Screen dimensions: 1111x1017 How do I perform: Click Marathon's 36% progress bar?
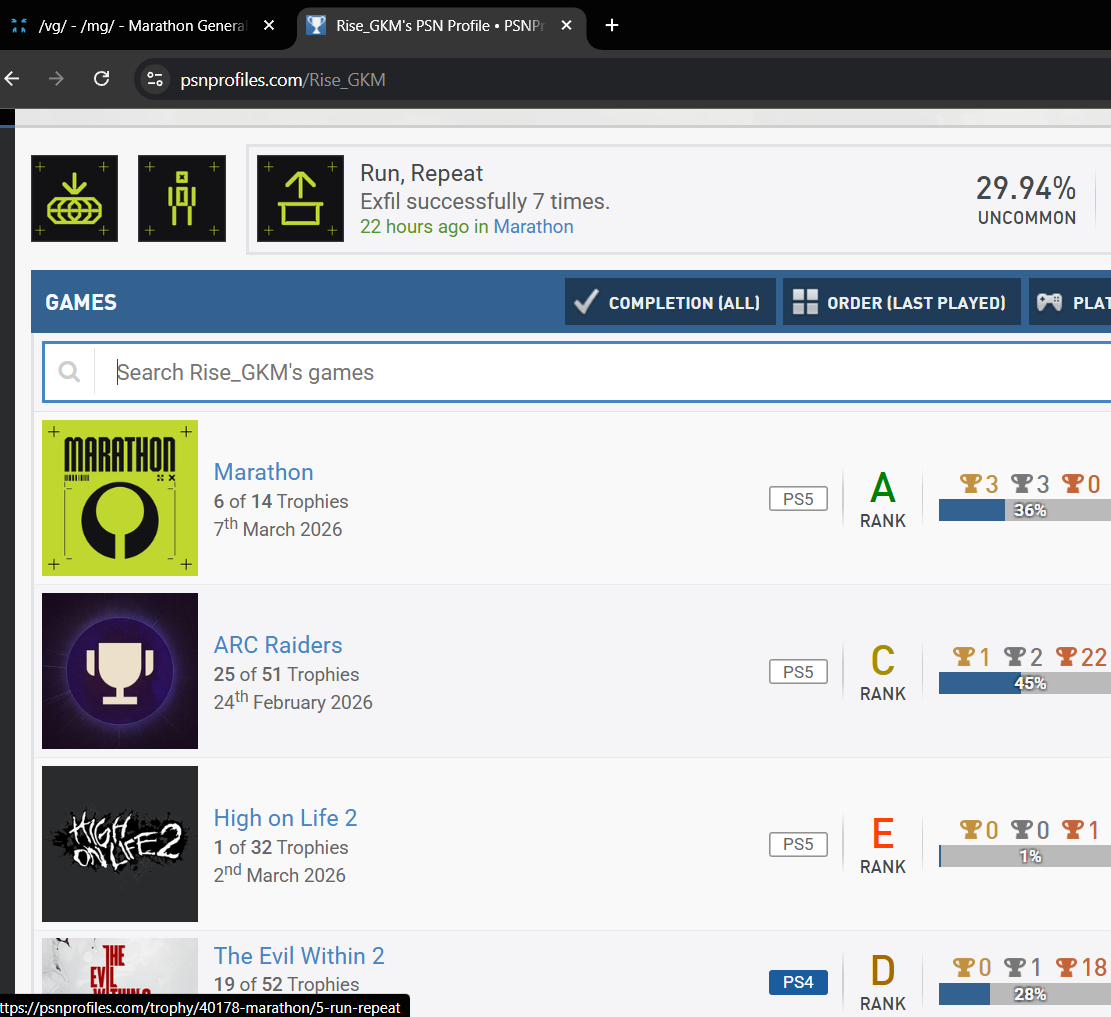pyautogui.click(x=1025, y=510)
